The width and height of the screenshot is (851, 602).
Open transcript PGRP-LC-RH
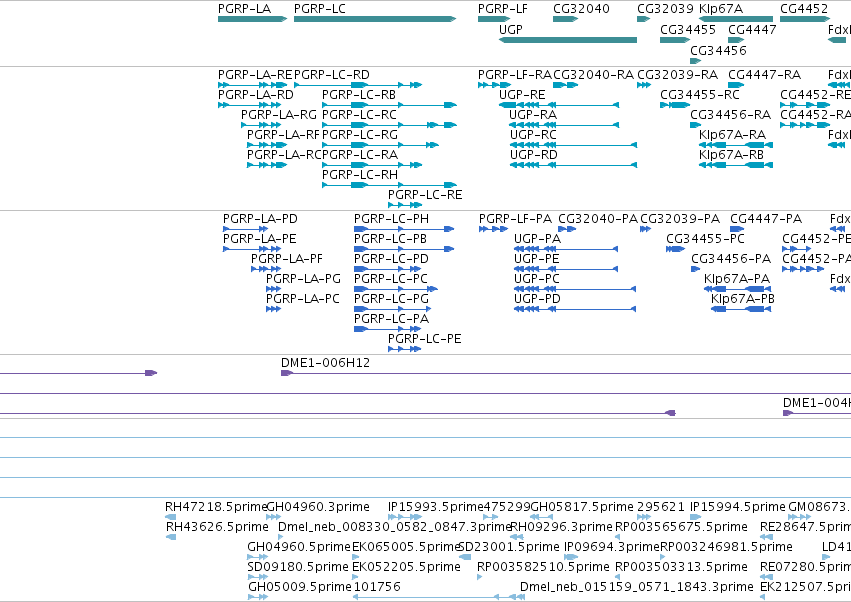[360, 175]
